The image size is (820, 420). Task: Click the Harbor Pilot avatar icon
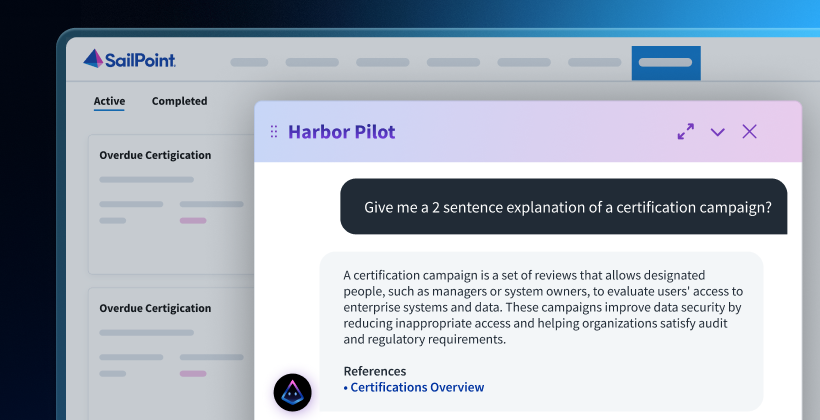click(292, 392)
